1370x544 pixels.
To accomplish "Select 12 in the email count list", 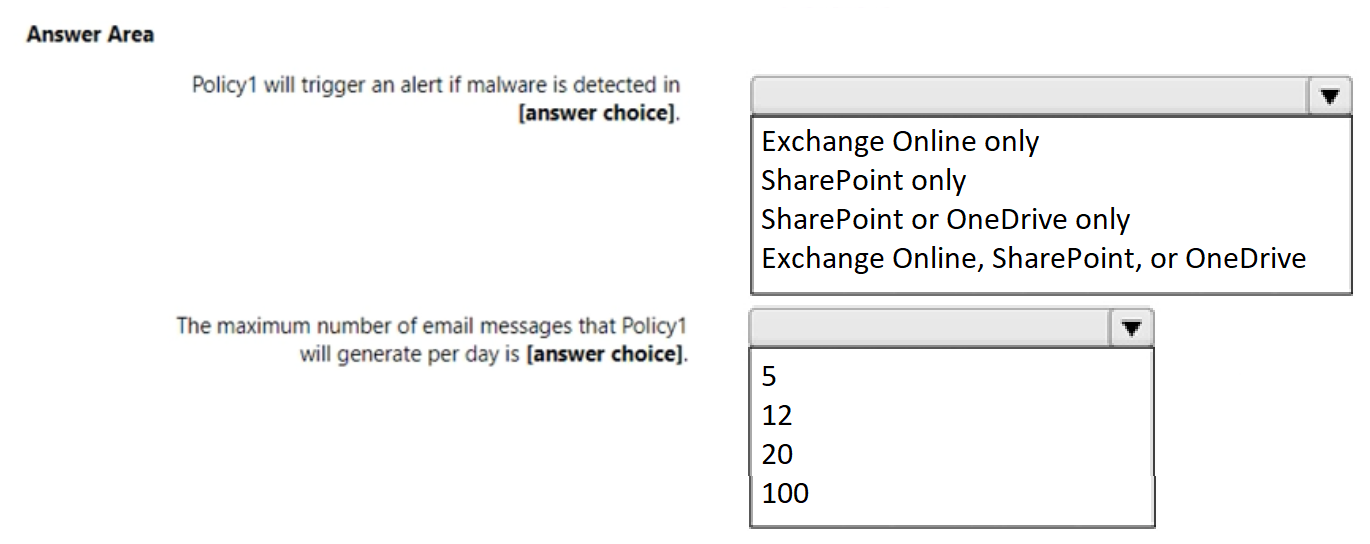I will [x=776, y=415].
